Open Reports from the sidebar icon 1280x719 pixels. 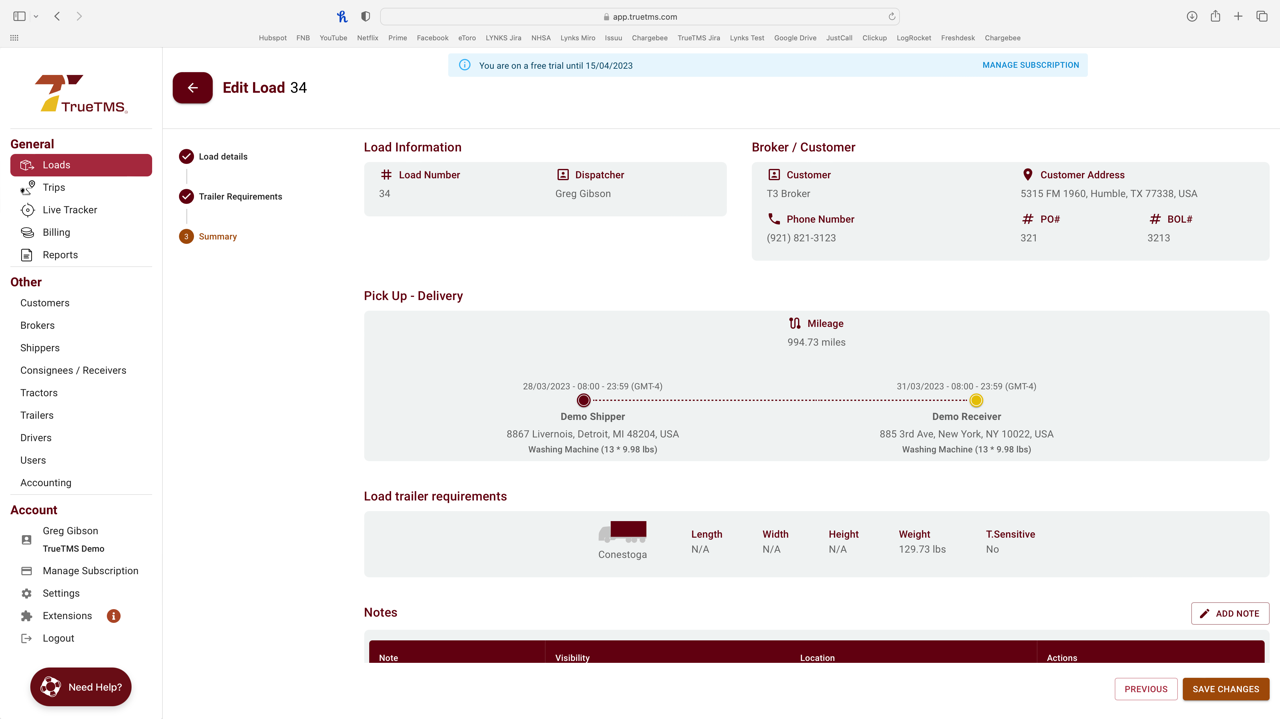(27, 255)
